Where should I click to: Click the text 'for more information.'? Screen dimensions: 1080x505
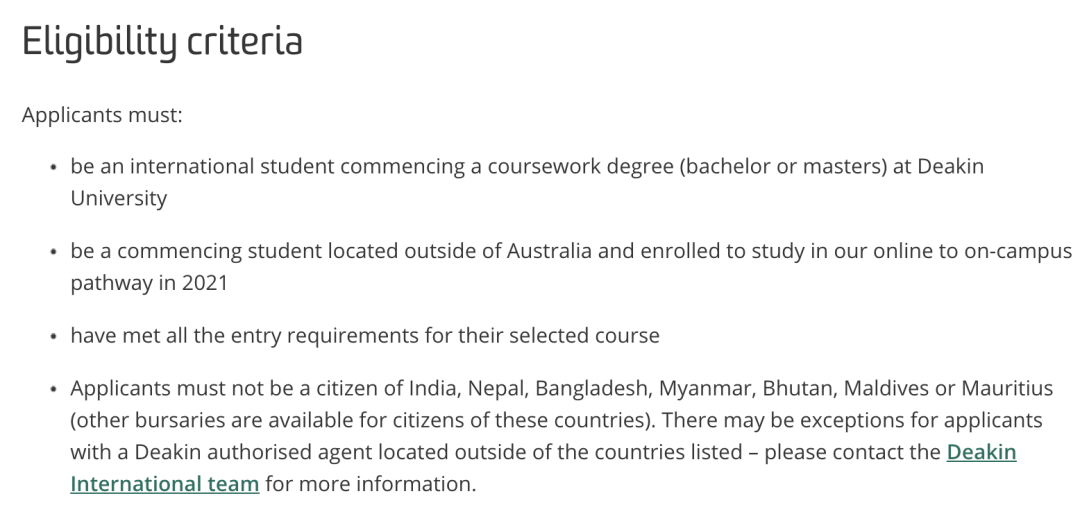coord(371,484)
